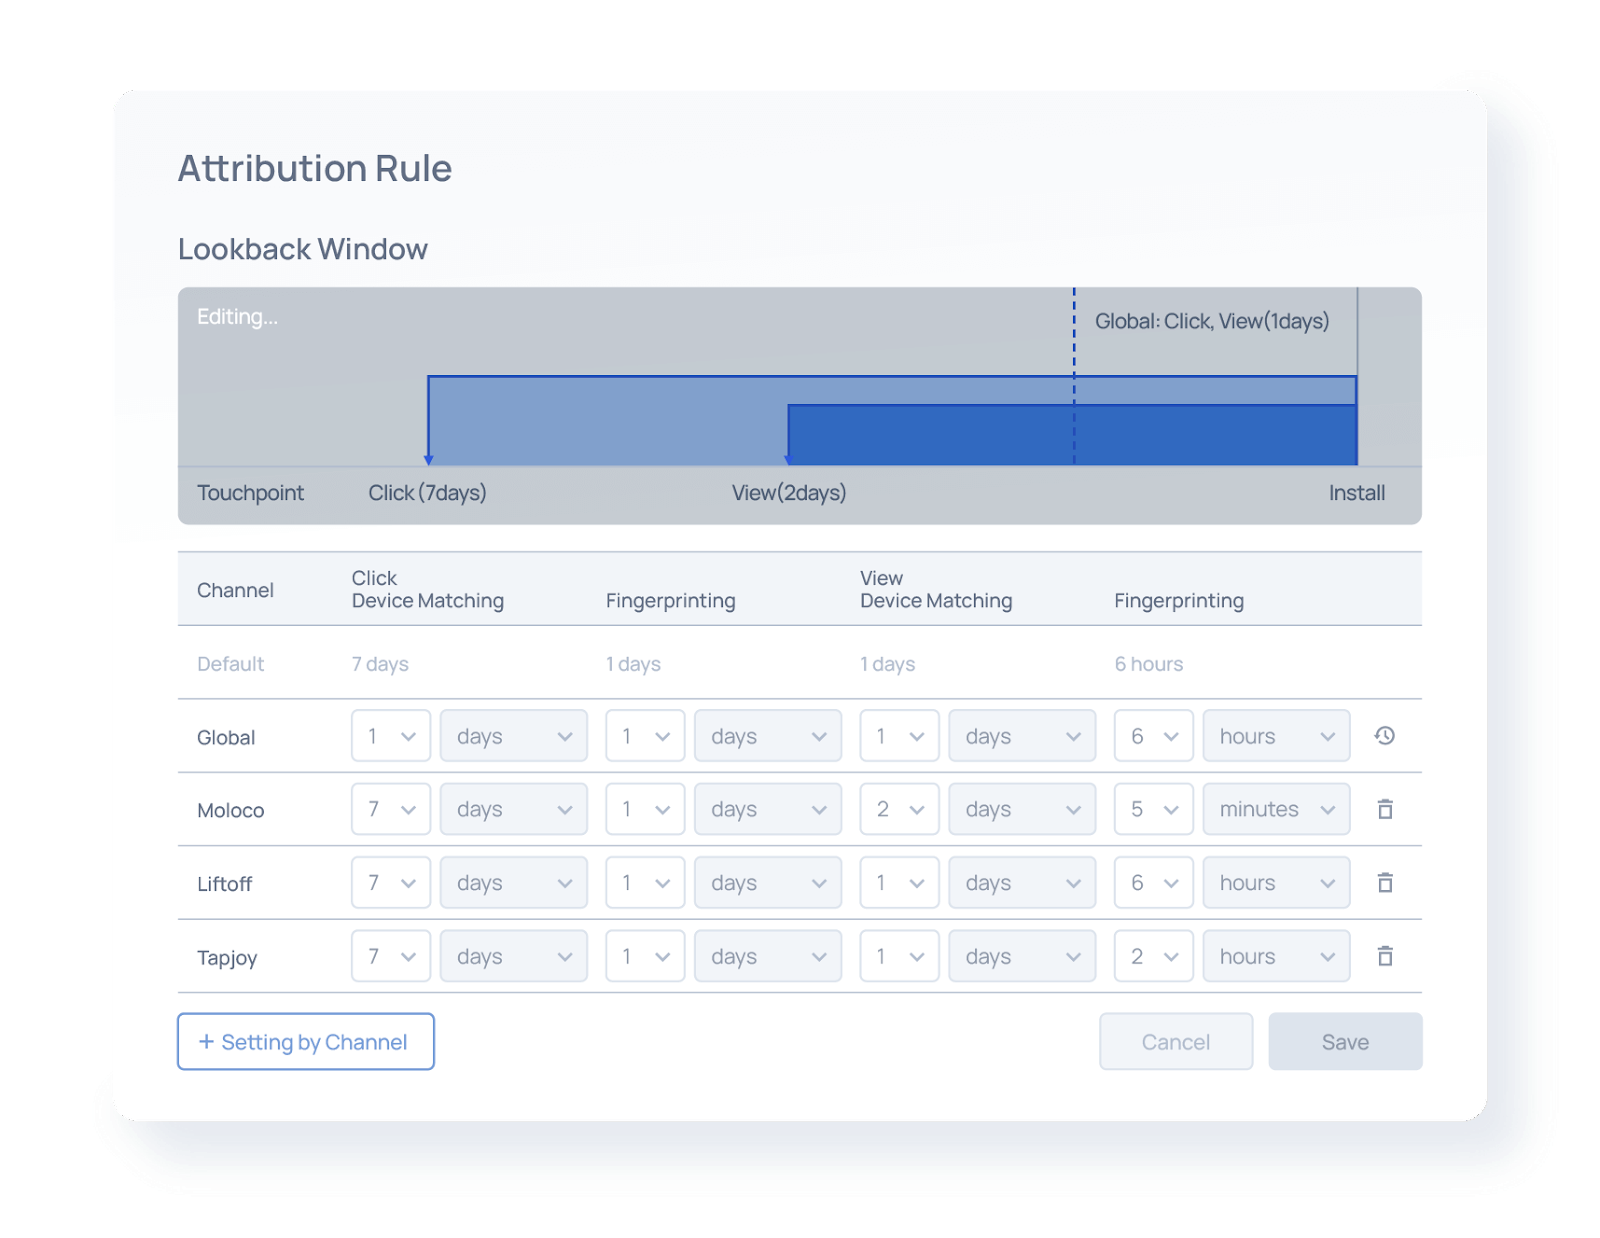Cancel the attribution rule edits
The image size is (1600, 1238).
[1176, 1042]
